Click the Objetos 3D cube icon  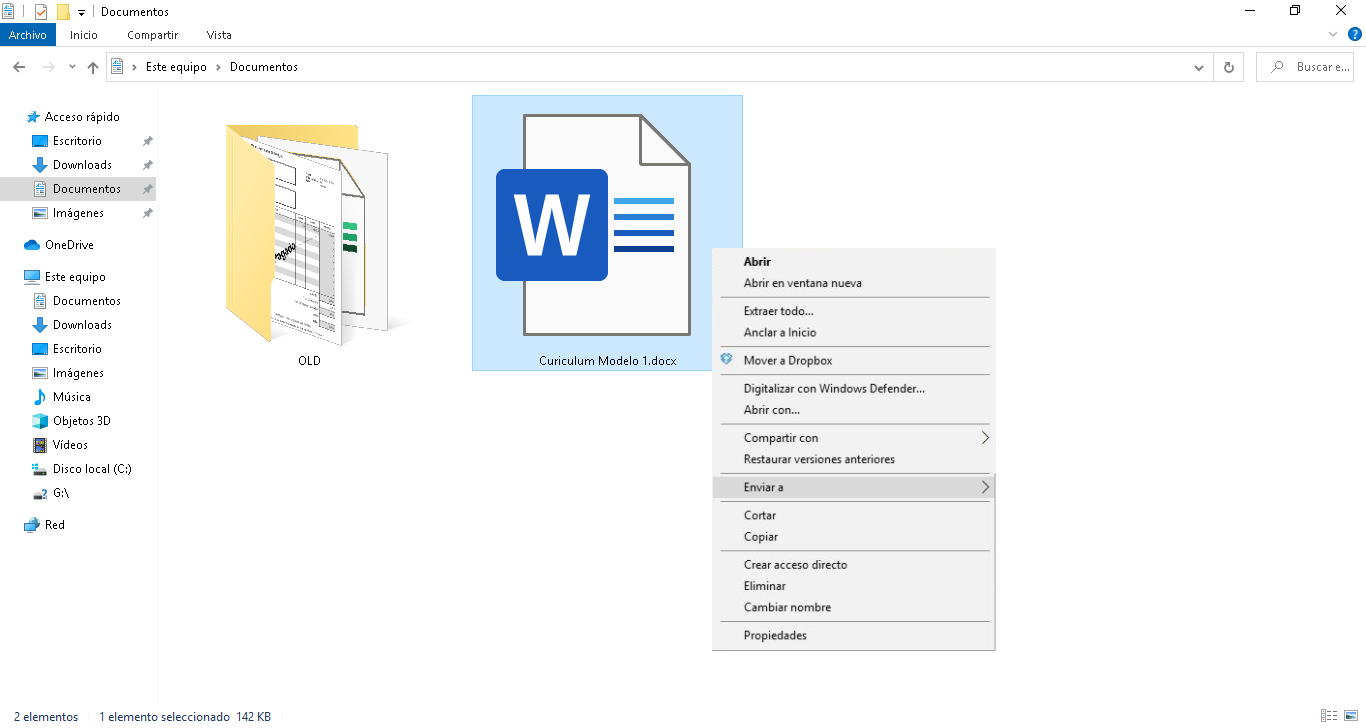click(40, 421)
